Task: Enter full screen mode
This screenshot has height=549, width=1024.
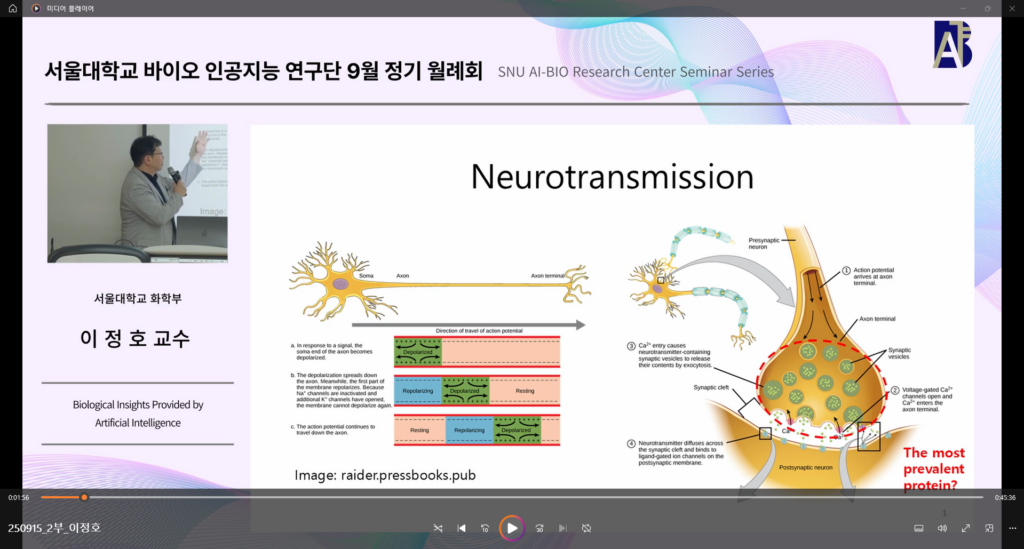Action: pyautogui.click(x=966, y=528)
